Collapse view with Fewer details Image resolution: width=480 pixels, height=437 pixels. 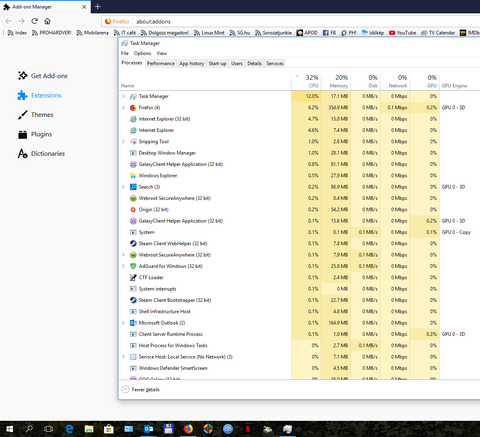(x=140, y=389)
